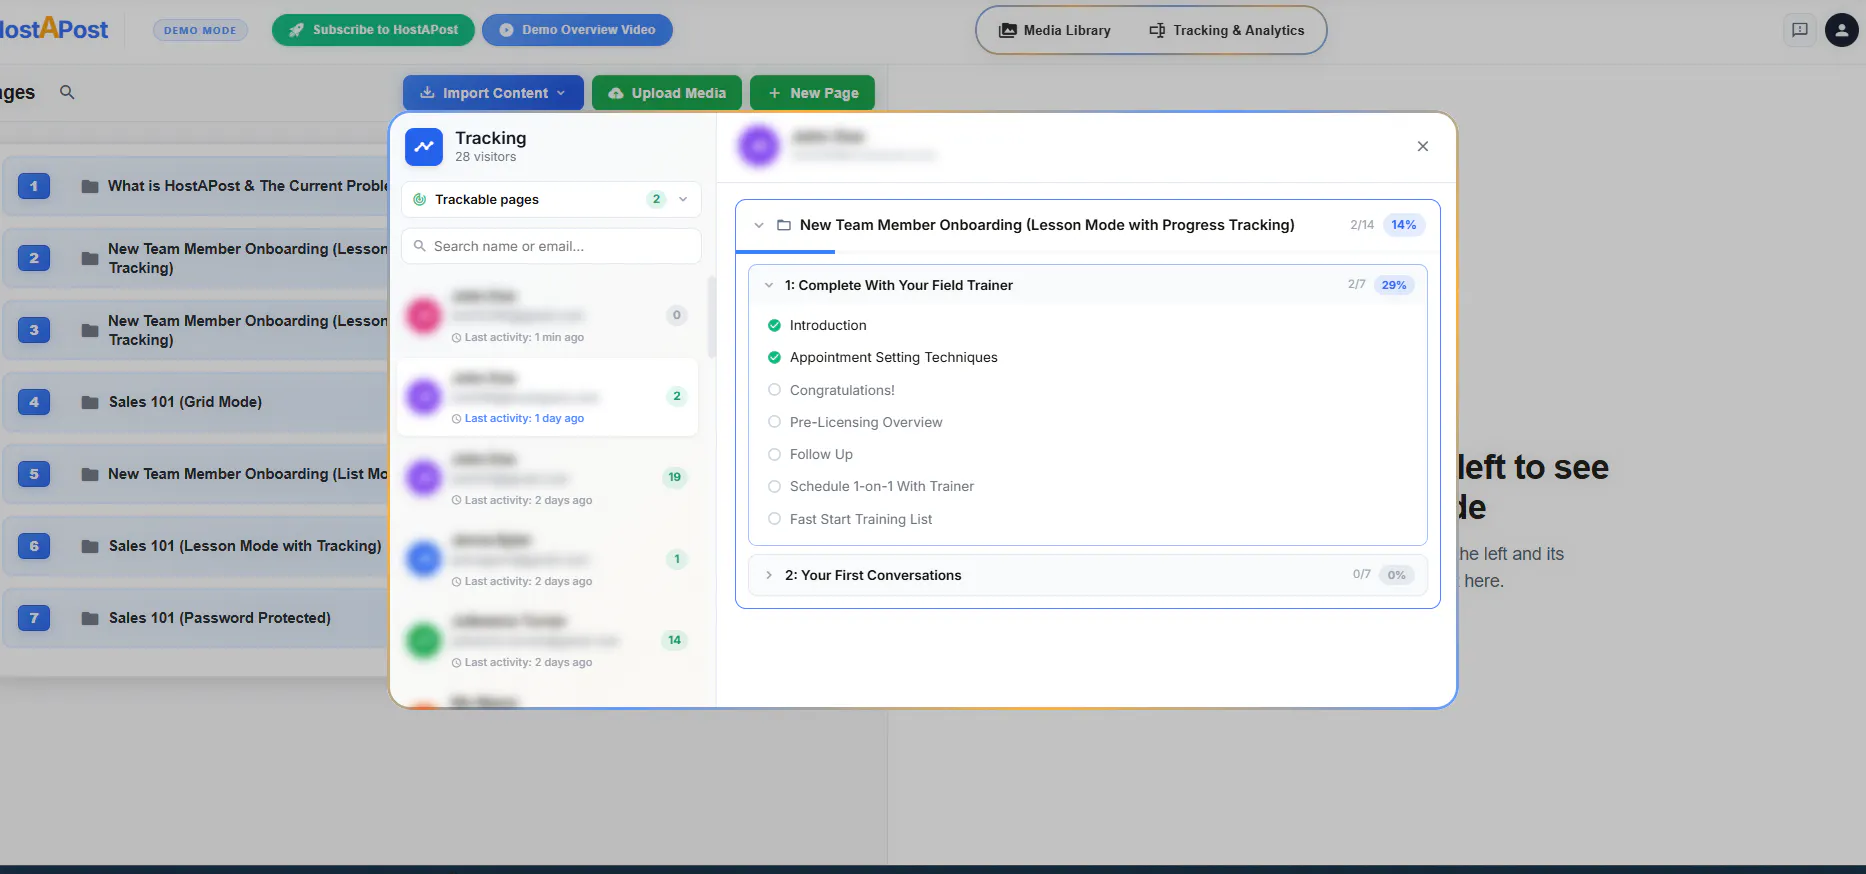Viewport: 1866px width, 874px height.
Task: Click the folder icon in onboarding course header
Action: pos(784,225)
